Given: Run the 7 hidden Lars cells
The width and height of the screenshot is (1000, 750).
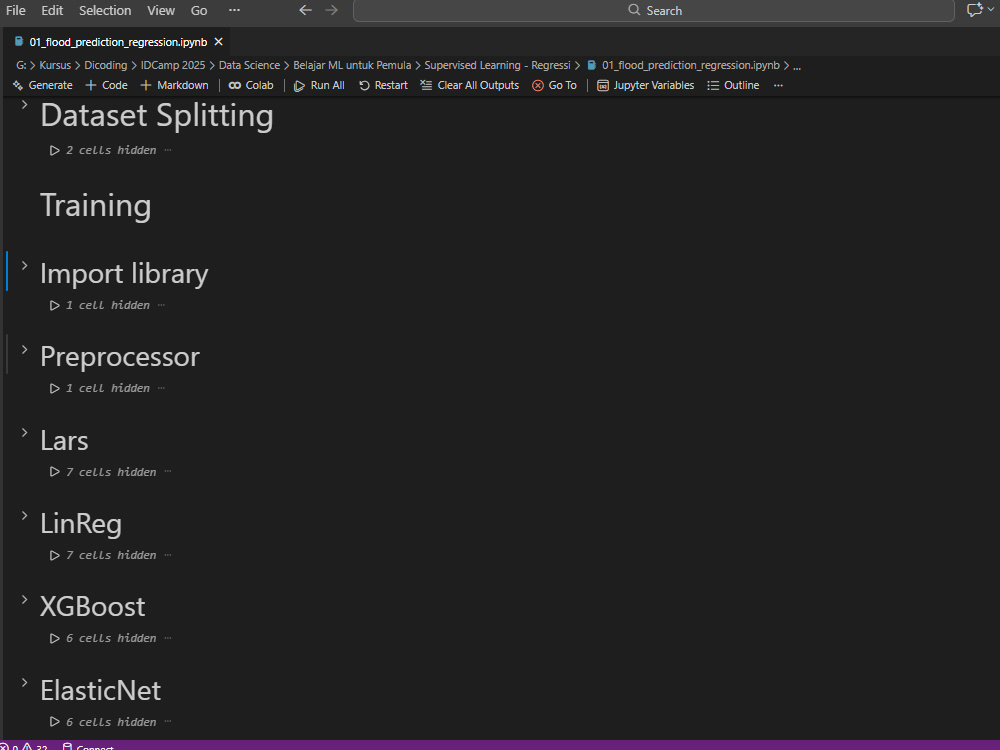Looking at the screenshot, I should pos(55,472).
